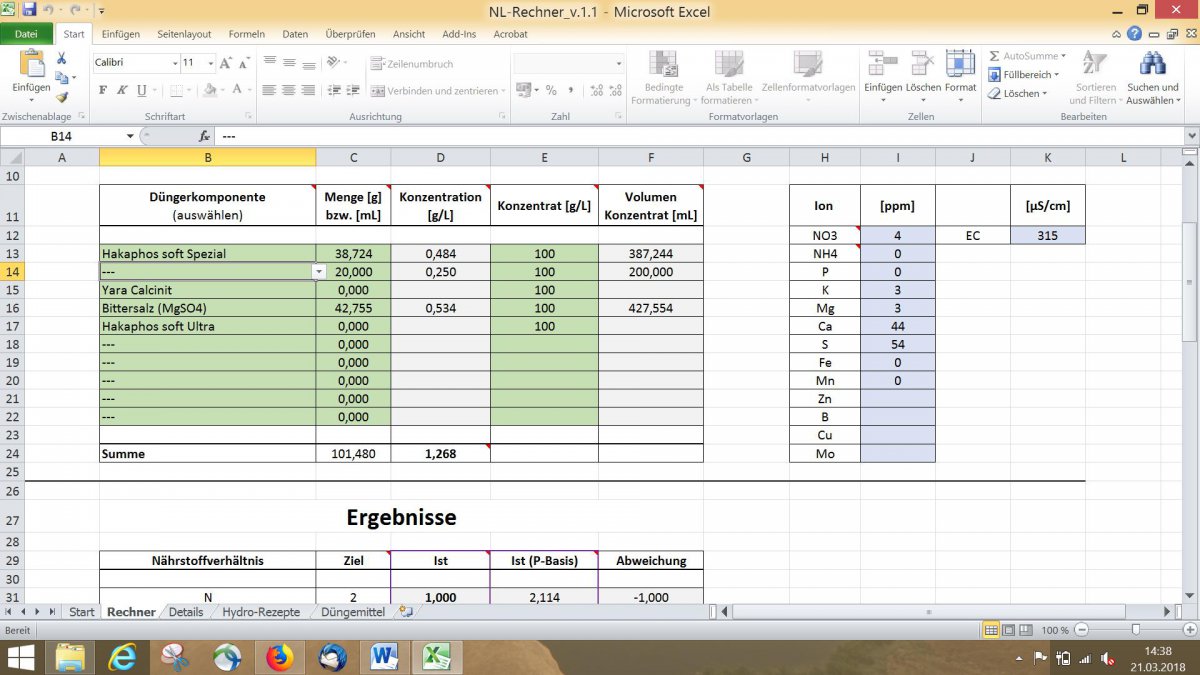The width and height of the screenshot is (1200, 675).
Task: Apply left text alignment
Action: [269, 90]
